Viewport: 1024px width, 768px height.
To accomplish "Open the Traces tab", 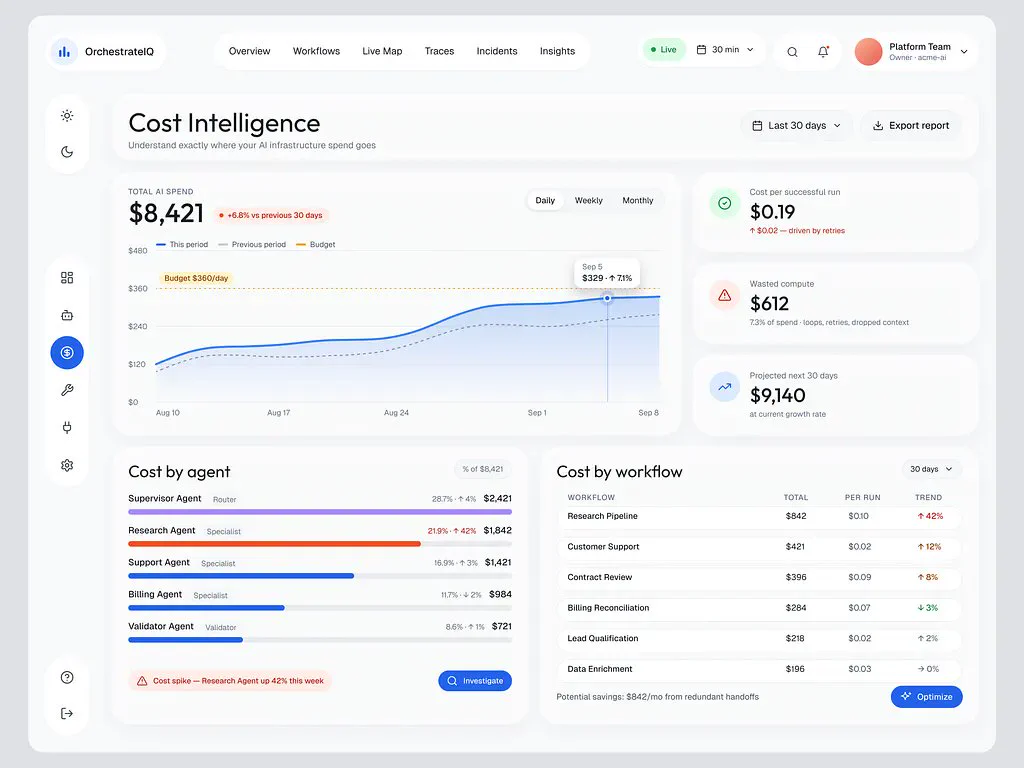I will tap(439, 51).
